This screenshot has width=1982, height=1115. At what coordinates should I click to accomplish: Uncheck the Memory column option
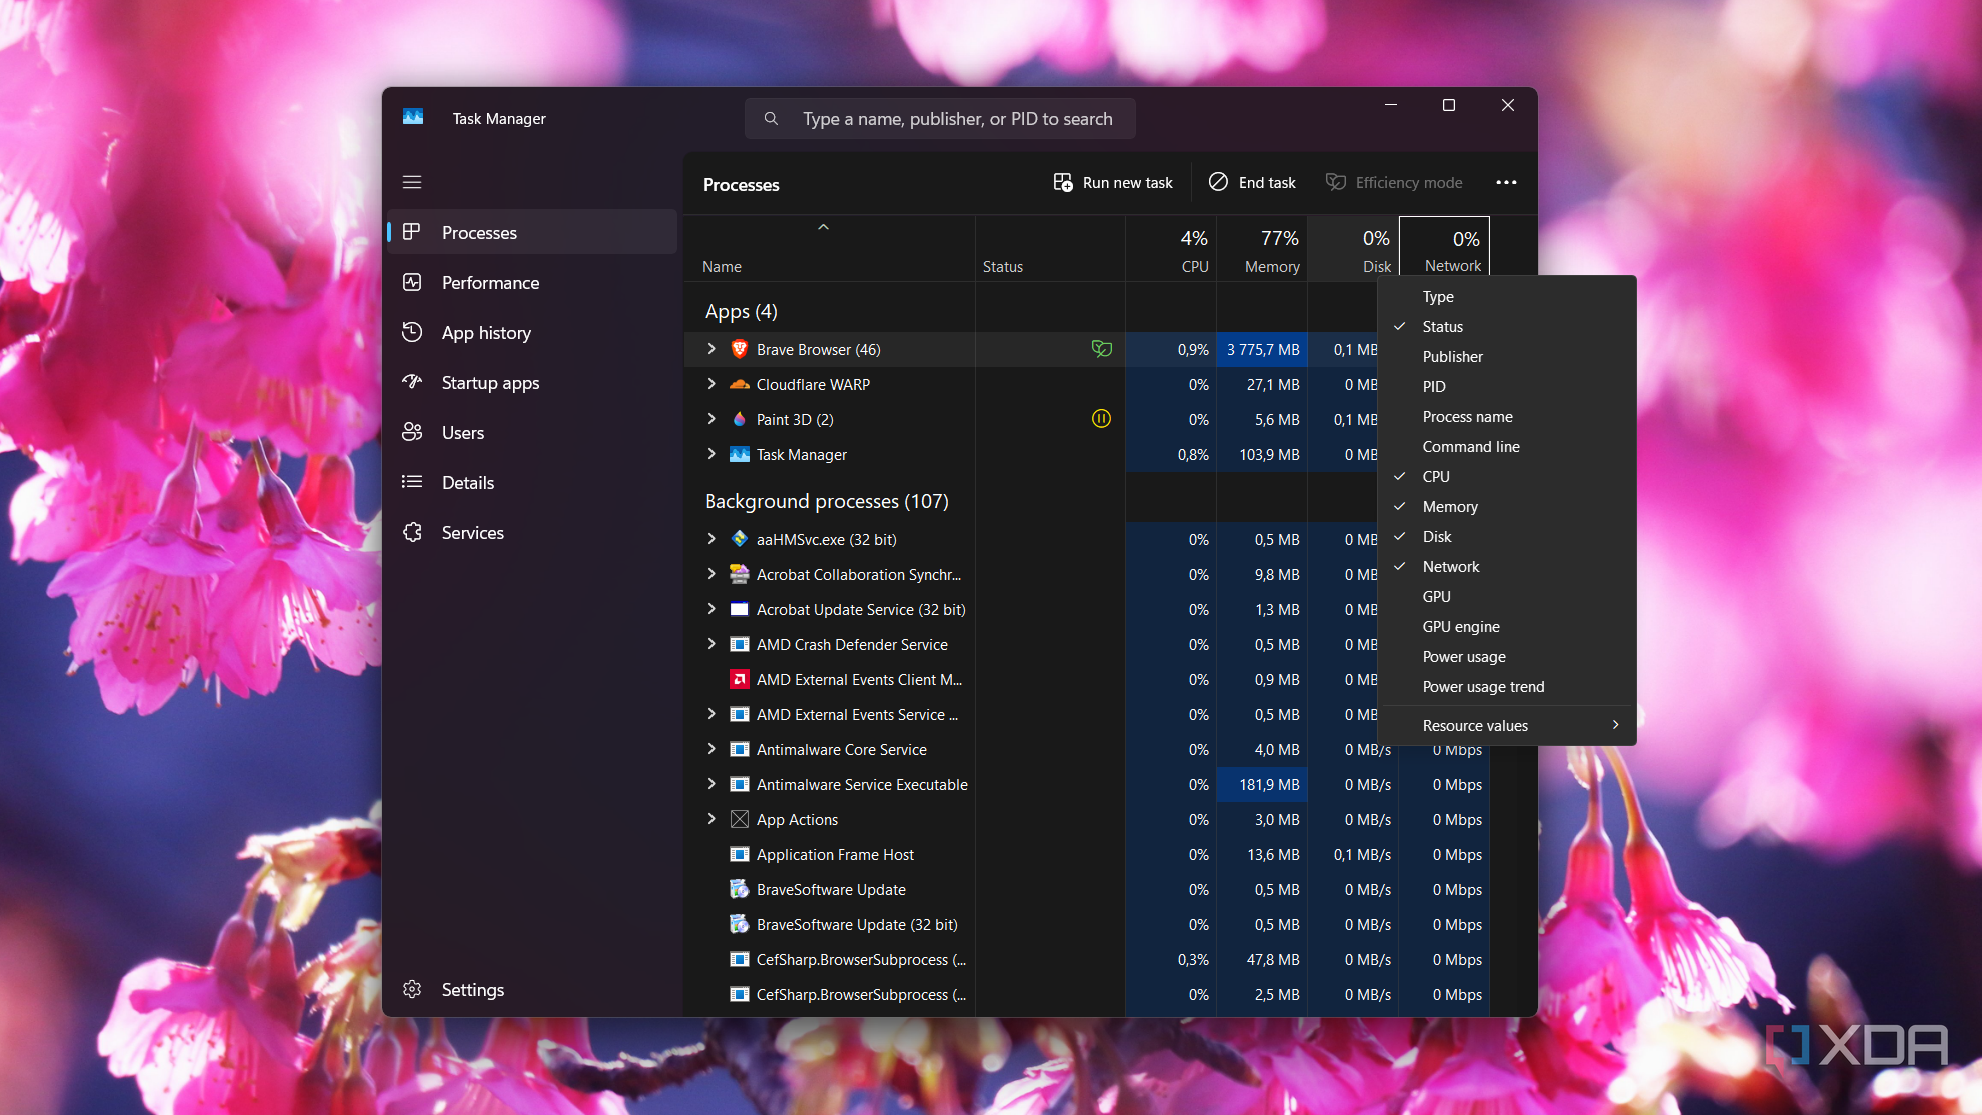click(1506, 507)
